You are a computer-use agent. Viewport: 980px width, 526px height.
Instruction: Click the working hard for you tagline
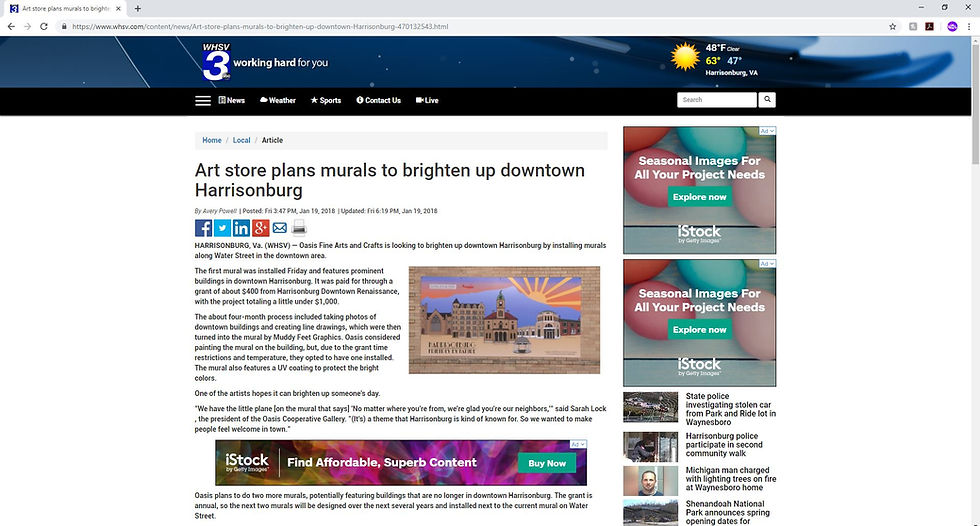pyautogui.click(x=281, y=62)
